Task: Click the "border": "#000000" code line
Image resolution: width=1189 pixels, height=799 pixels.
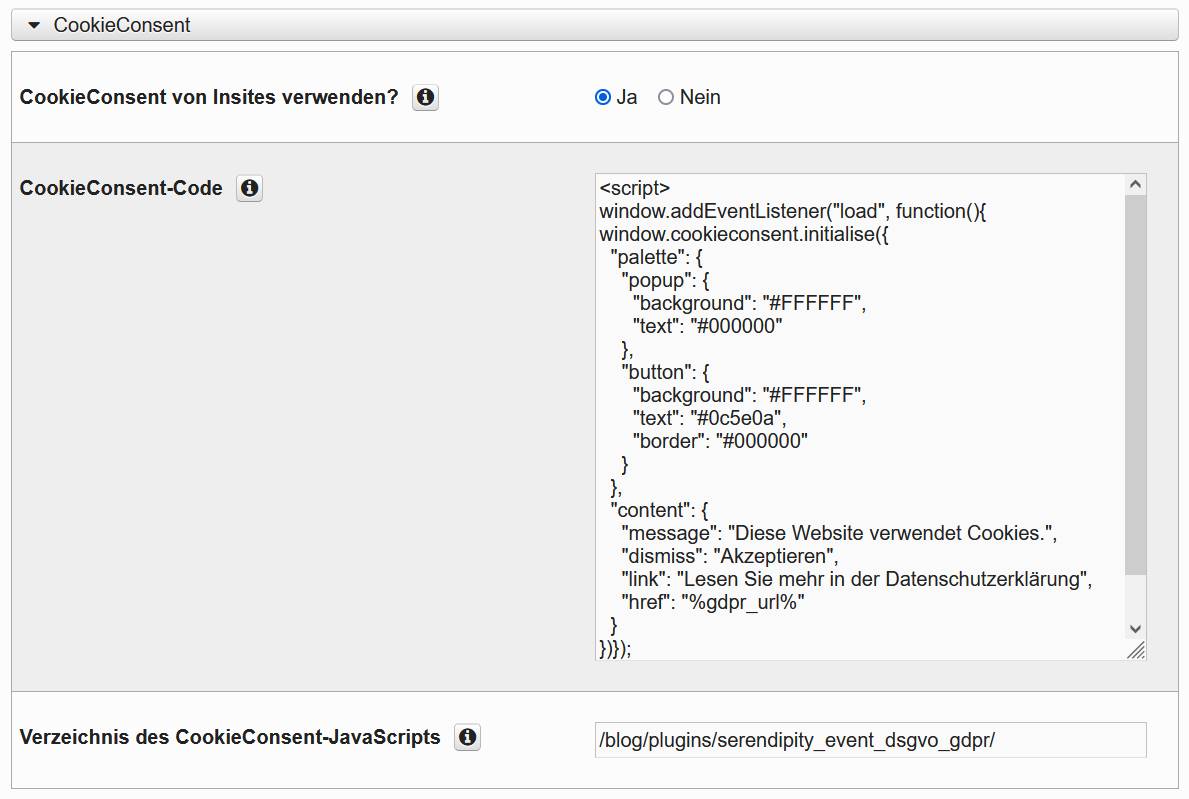Action: coord(720,441)
